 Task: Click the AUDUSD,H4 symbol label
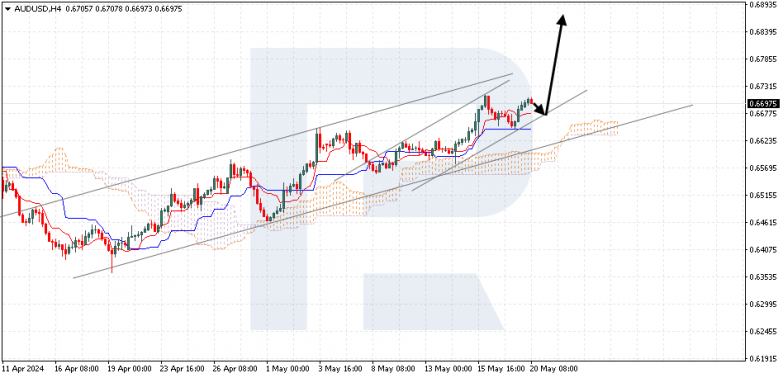click(x=37, y=8)
